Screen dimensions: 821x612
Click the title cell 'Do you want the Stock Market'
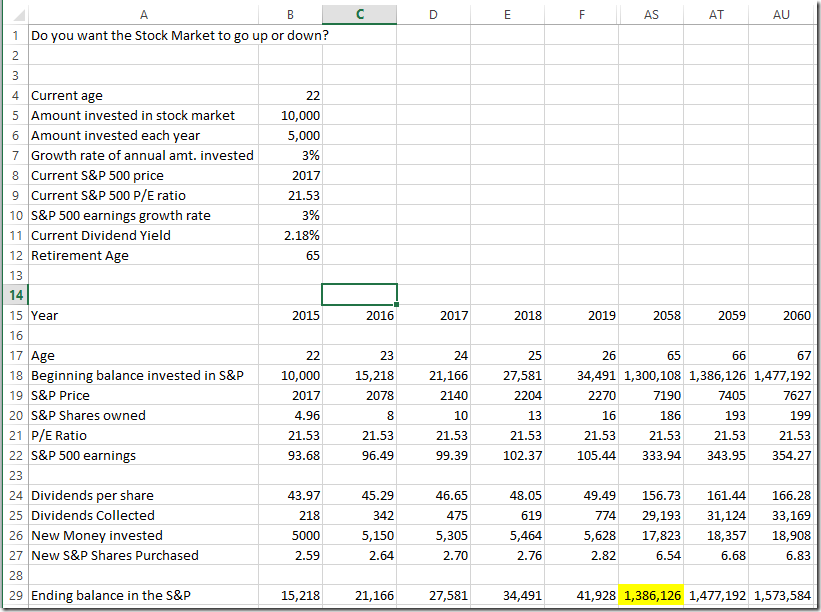[180, 35]
